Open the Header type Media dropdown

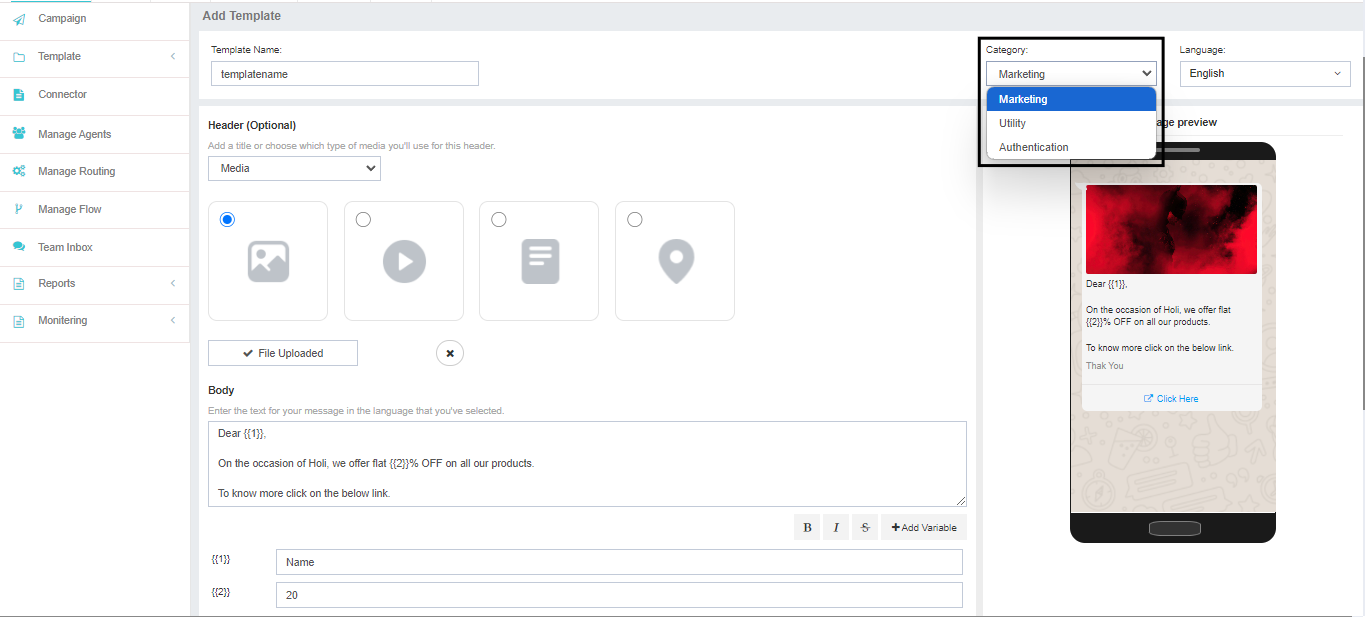[294, 169]
